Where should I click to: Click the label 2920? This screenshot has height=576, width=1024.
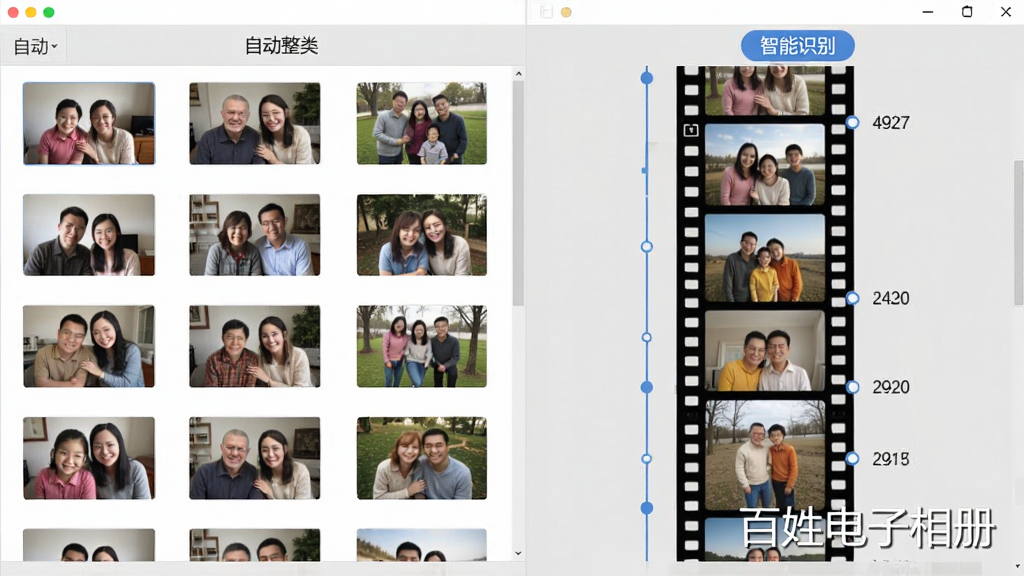pyautogui.click(x=891, y=387)
